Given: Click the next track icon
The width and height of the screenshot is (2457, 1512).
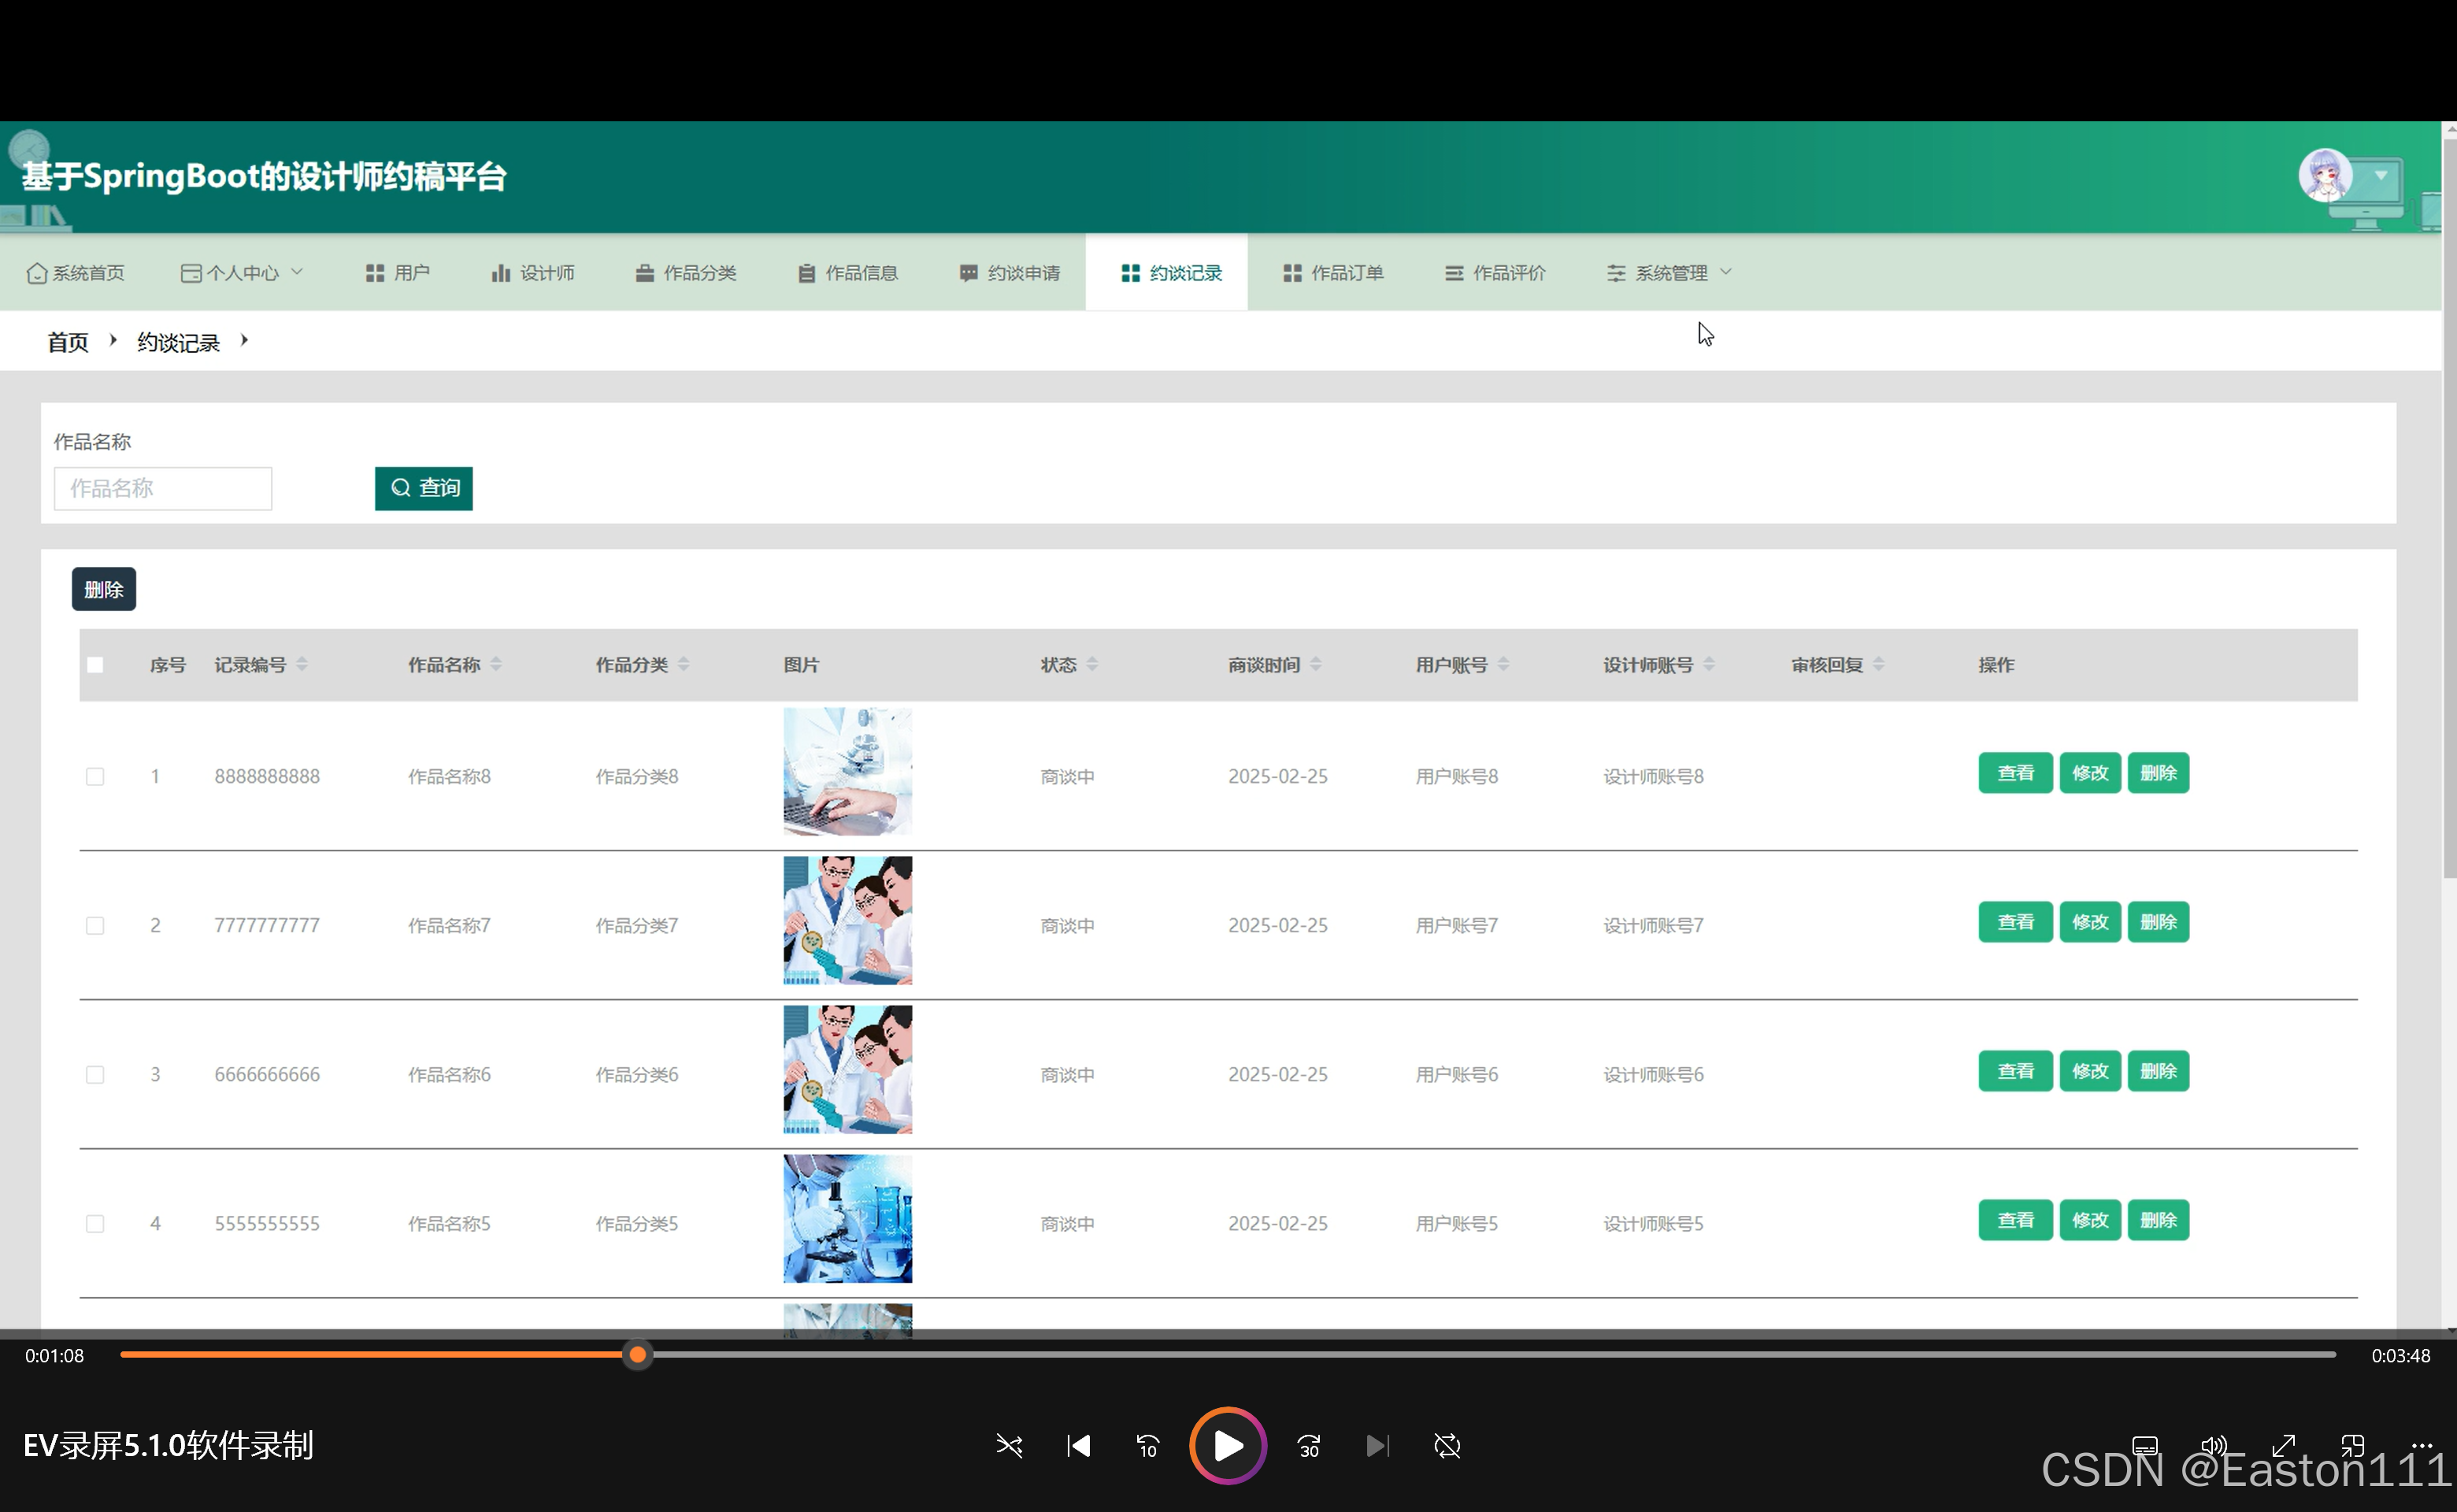Looking at the screenshot, I should 1377,1446.
